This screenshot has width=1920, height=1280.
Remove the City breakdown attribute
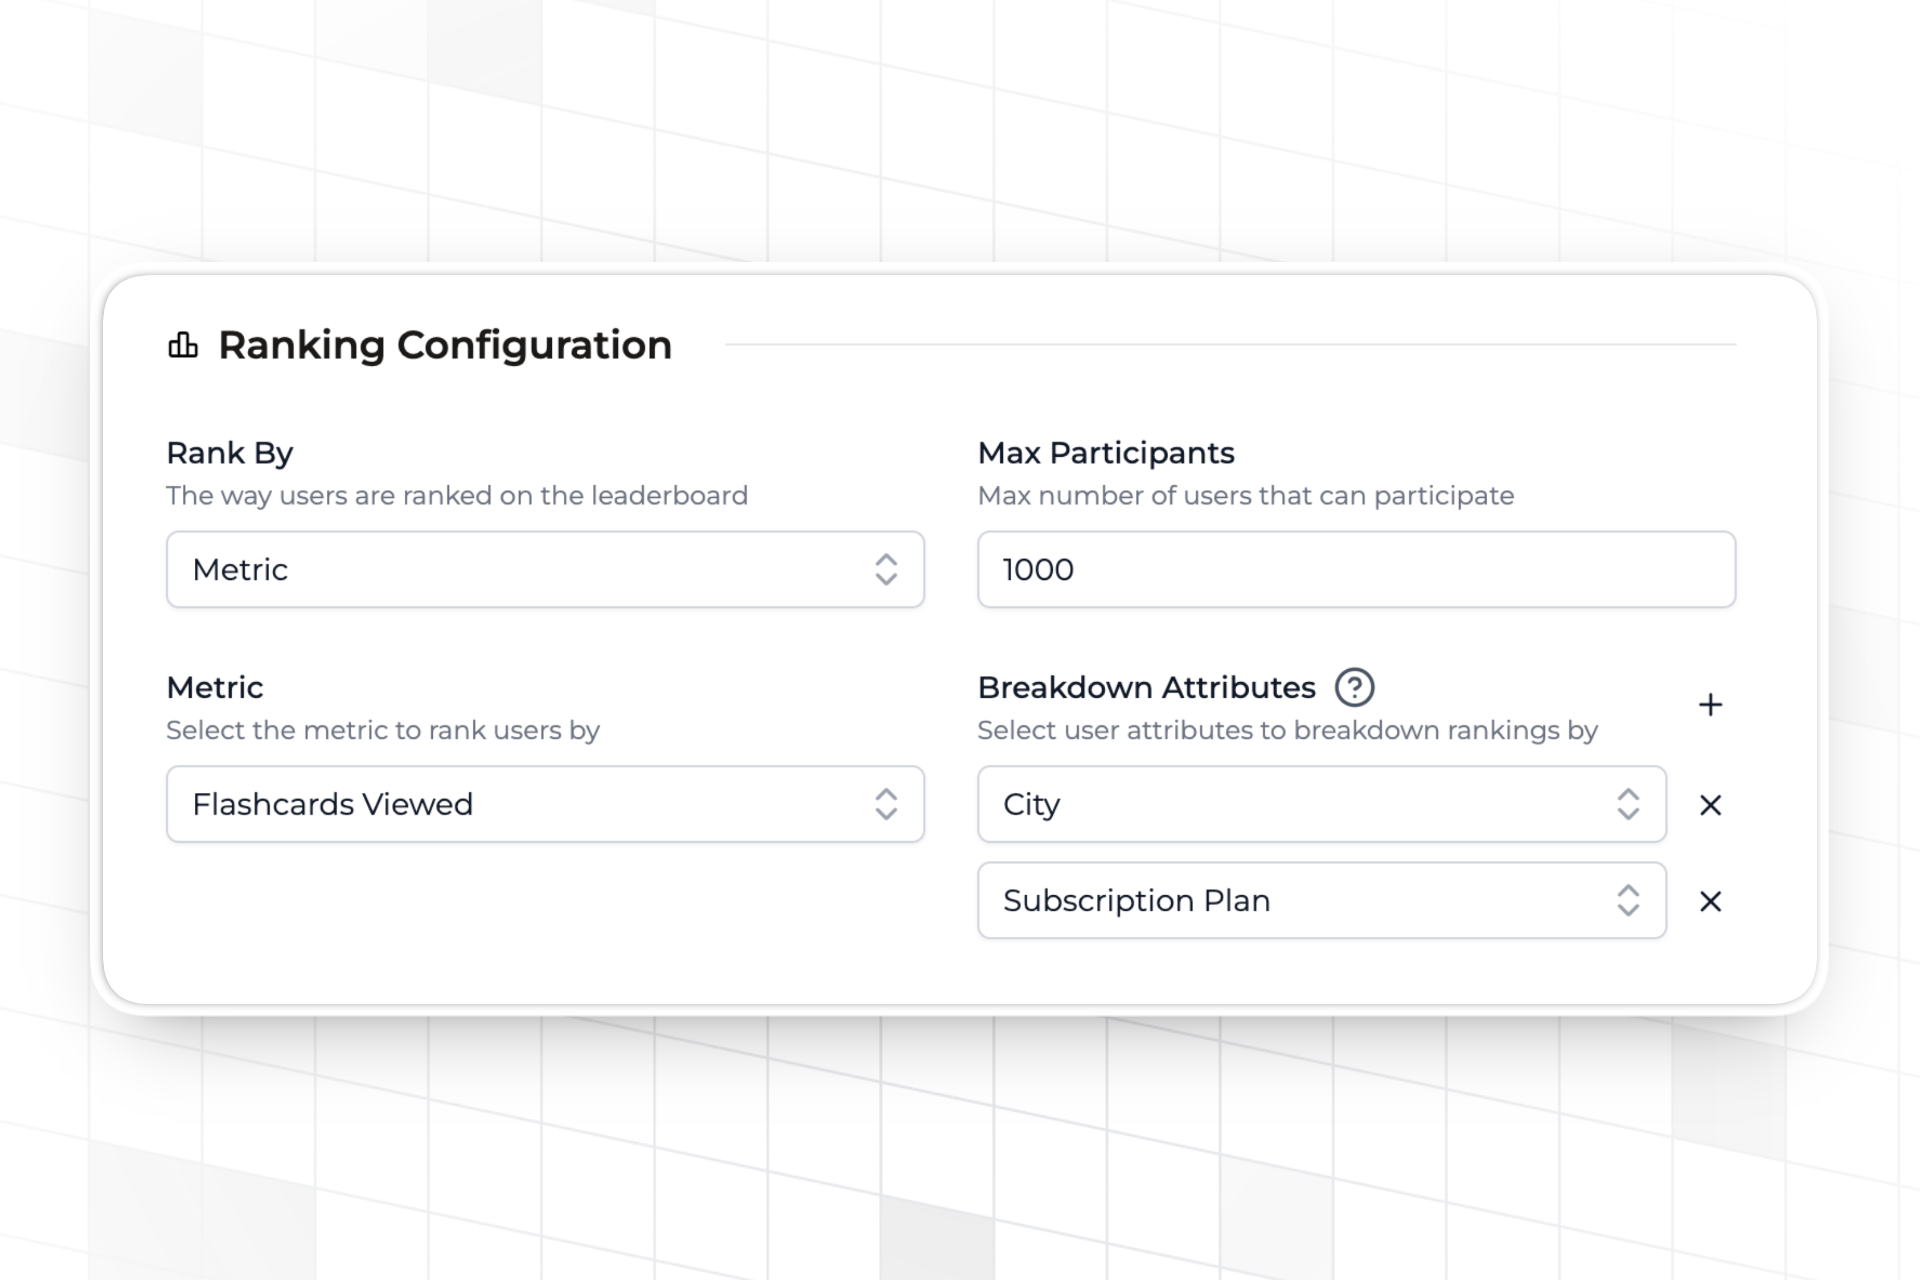tap(1710, 805)
